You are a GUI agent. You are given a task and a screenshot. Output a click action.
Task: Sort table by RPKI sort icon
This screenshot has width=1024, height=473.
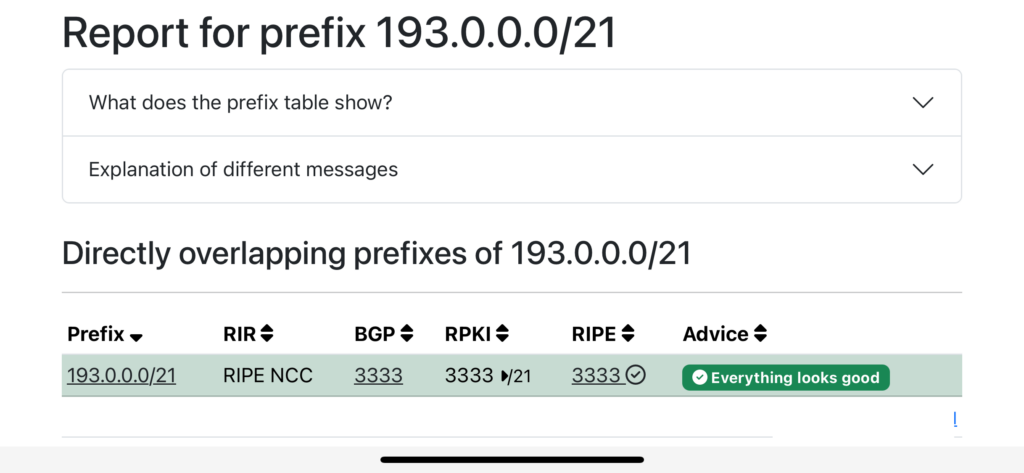(502, 334)
